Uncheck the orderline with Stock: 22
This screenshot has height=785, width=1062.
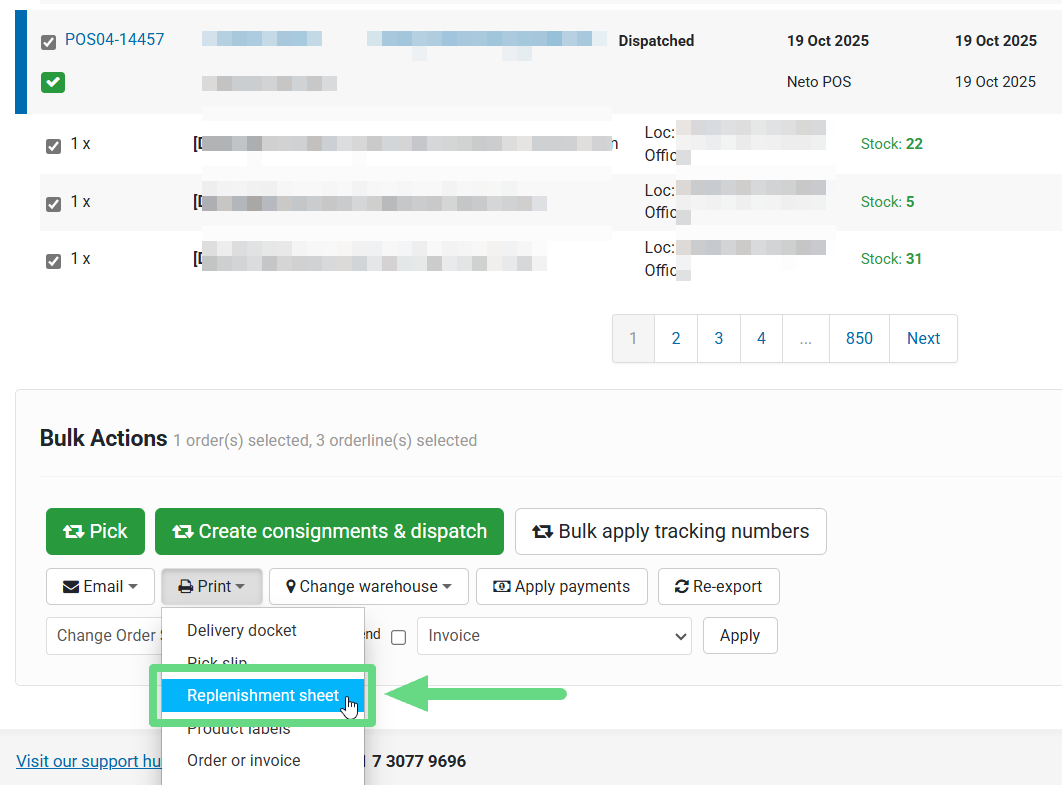[x=54, y=146]
